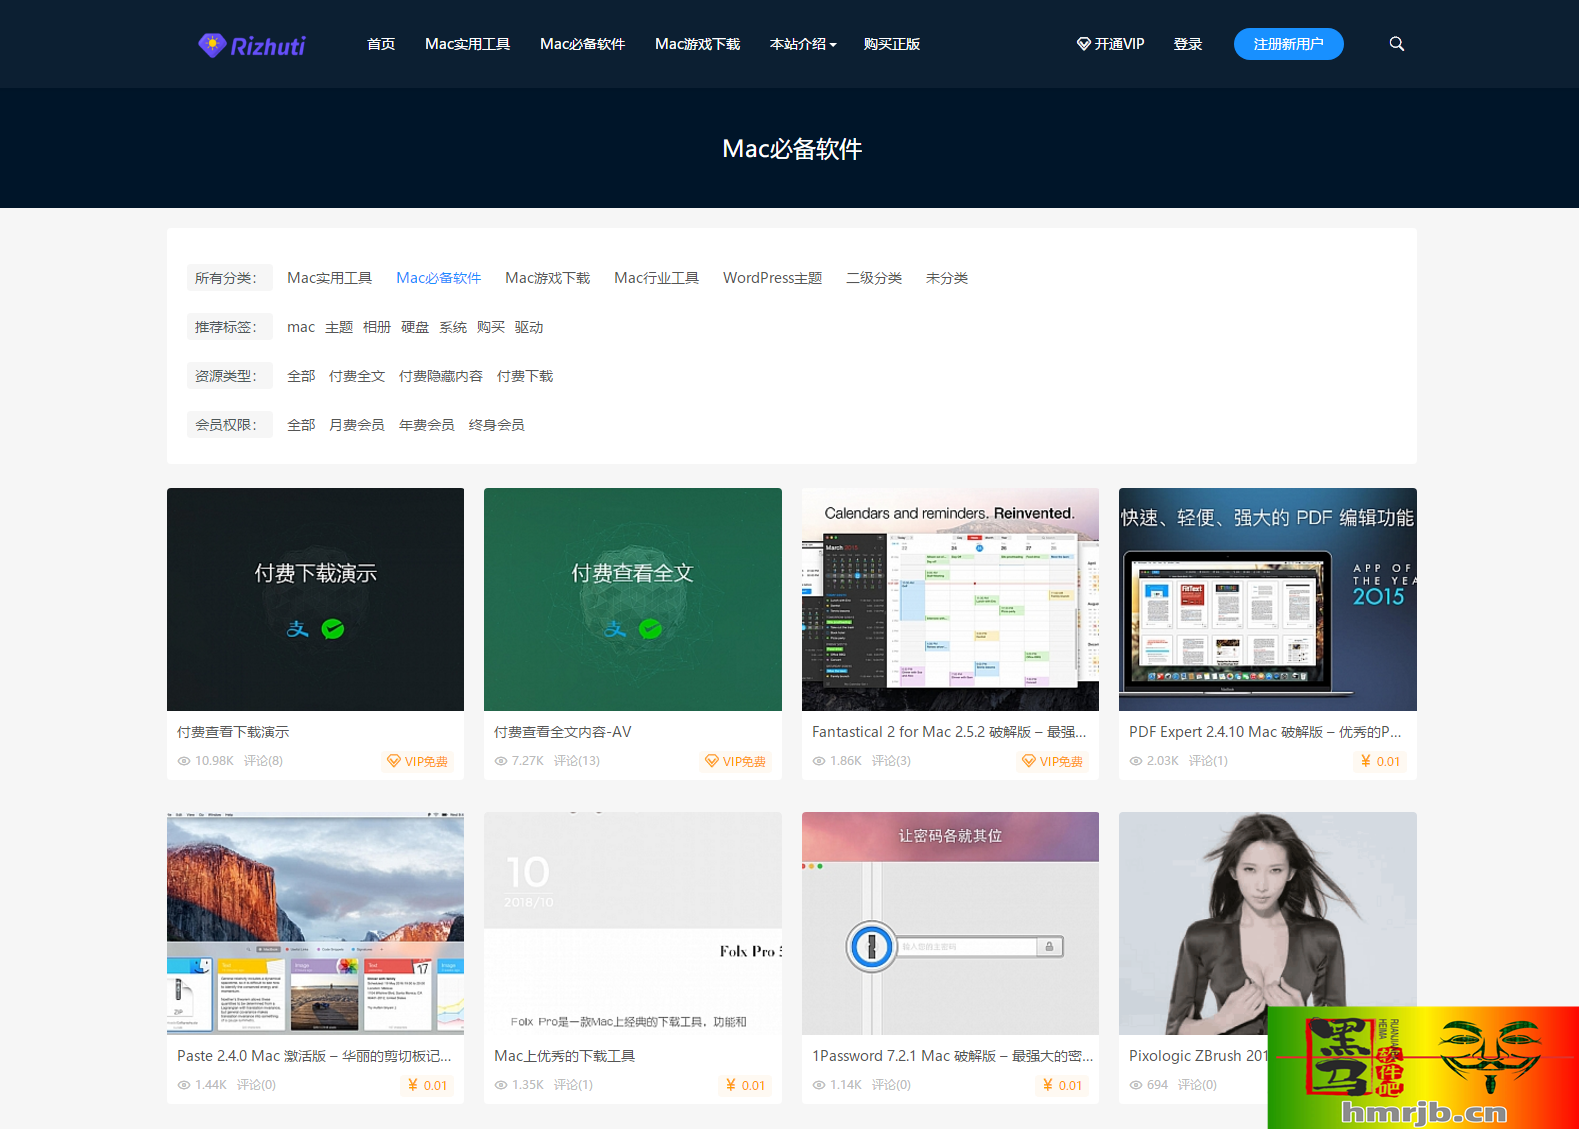Select 未分类 category filter

pos(947,278)
